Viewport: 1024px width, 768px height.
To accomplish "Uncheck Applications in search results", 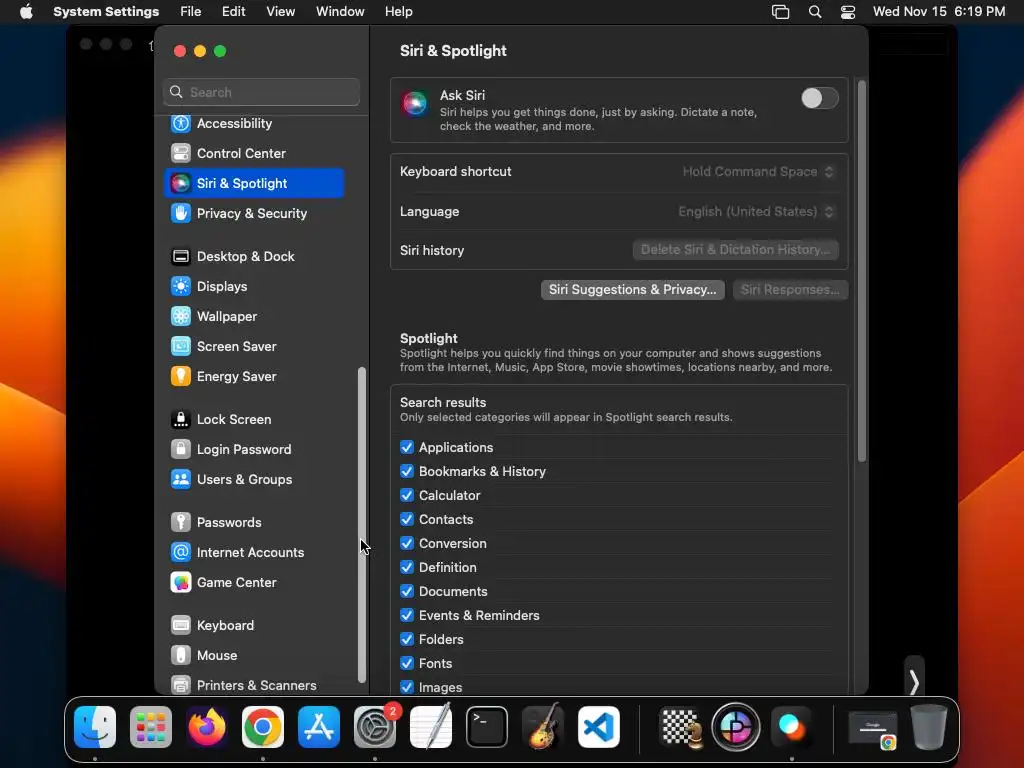I will [407, 447].
